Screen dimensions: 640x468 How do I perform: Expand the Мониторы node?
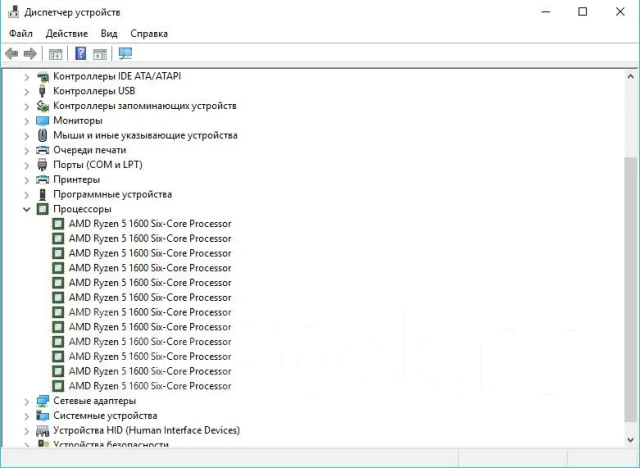27,121
